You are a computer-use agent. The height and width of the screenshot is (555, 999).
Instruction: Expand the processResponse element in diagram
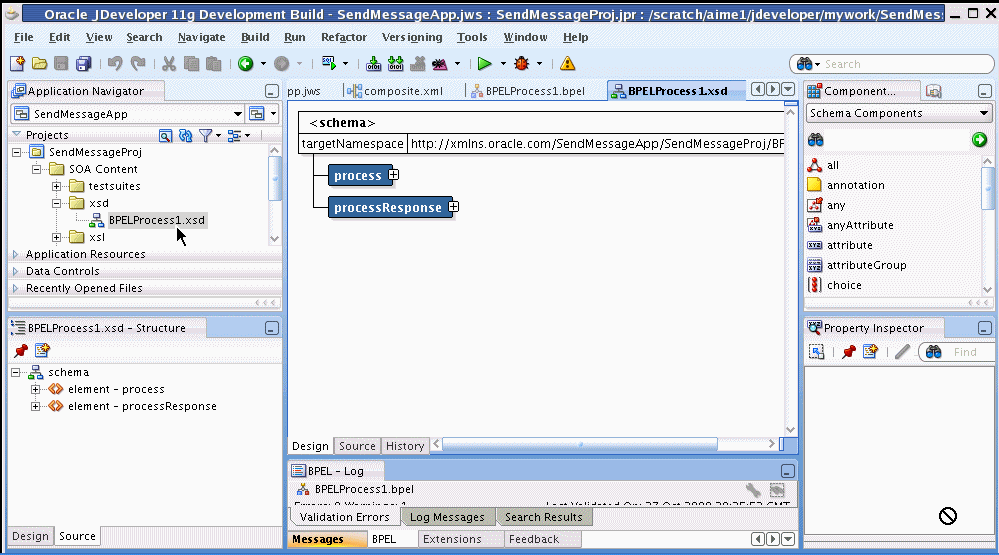pos(454,206)
